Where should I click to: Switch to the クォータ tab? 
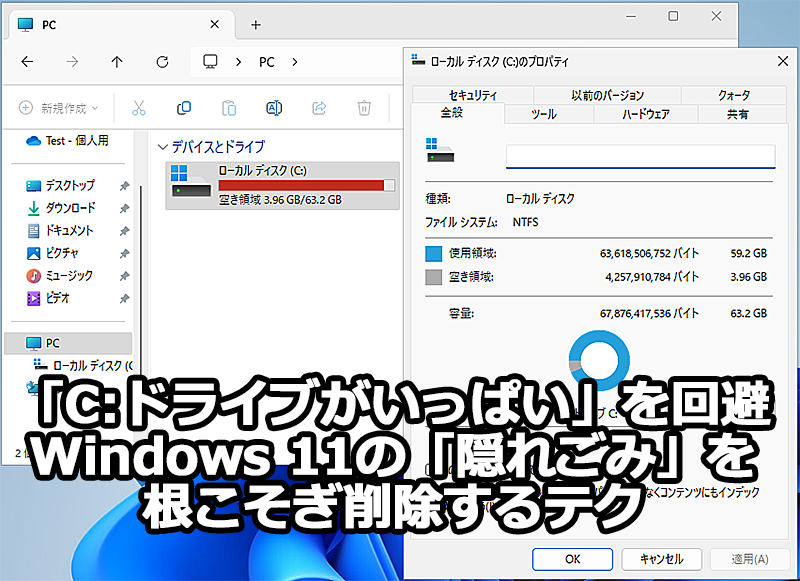734,95
